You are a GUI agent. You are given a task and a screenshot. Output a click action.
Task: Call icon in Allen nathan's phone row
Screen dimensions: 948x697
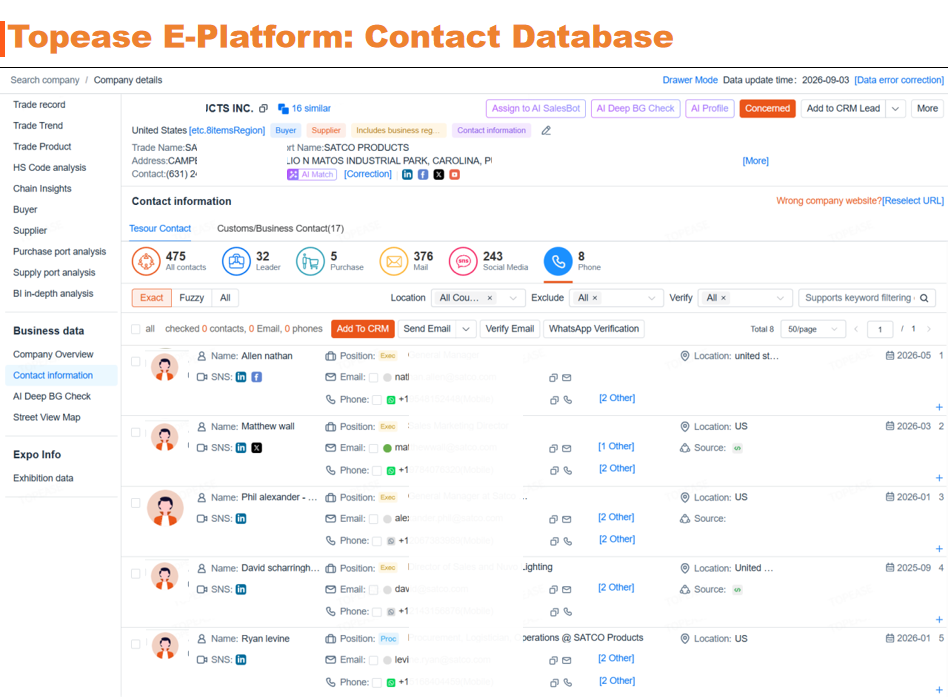tap(568, 400)
